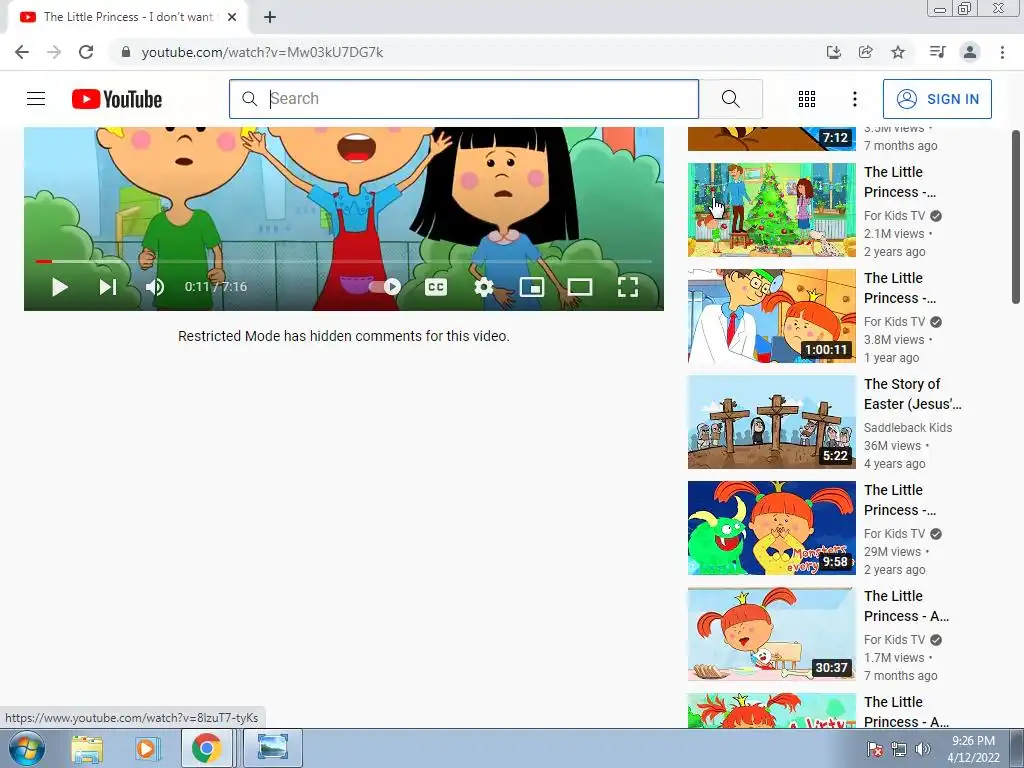Select The Little Princess browser tab
1024x768 pixels.
(127, 17)
